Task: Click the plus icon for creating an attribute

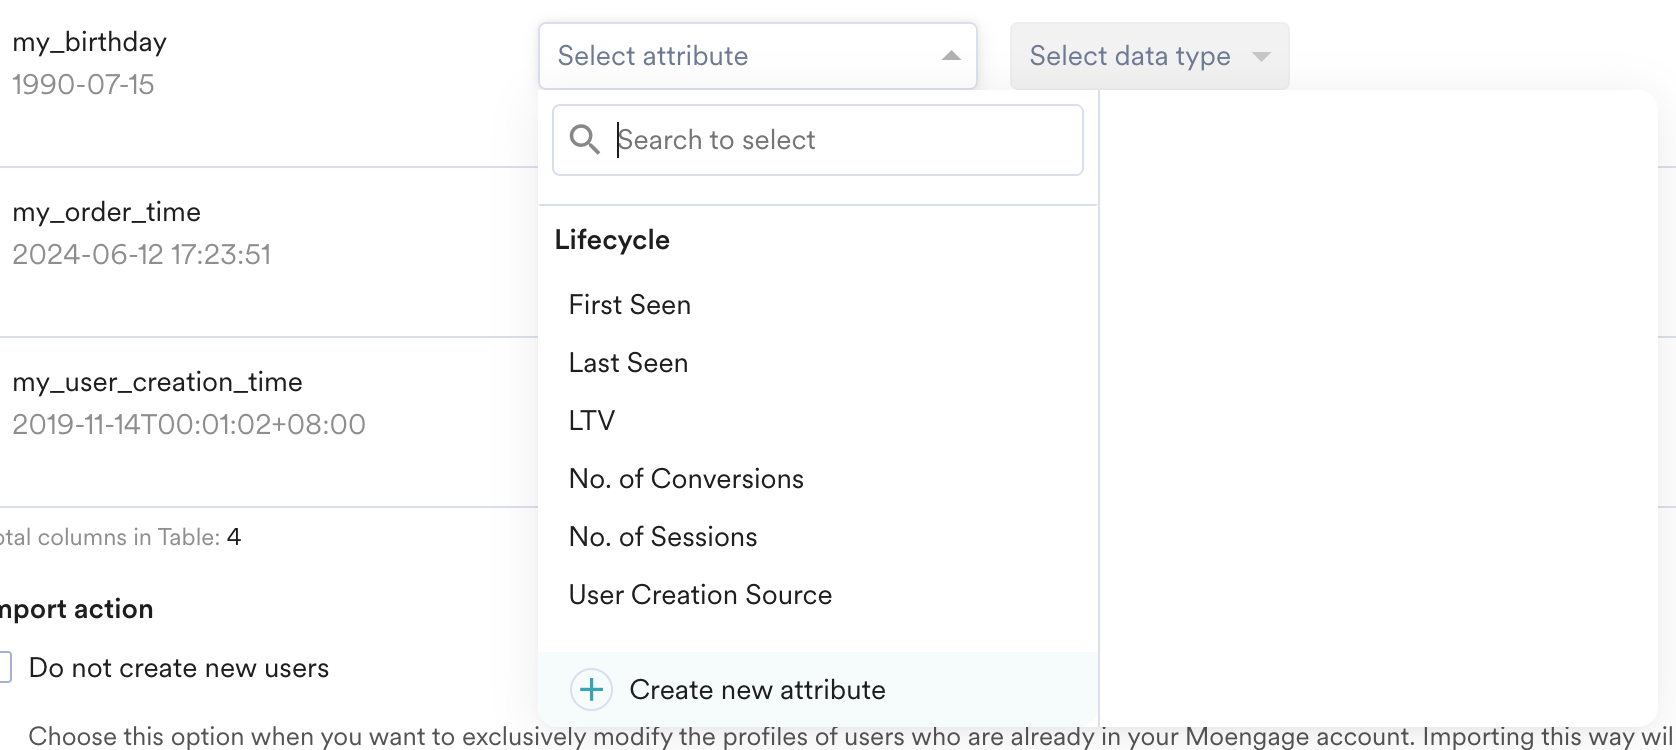Action: coord(591,690)
